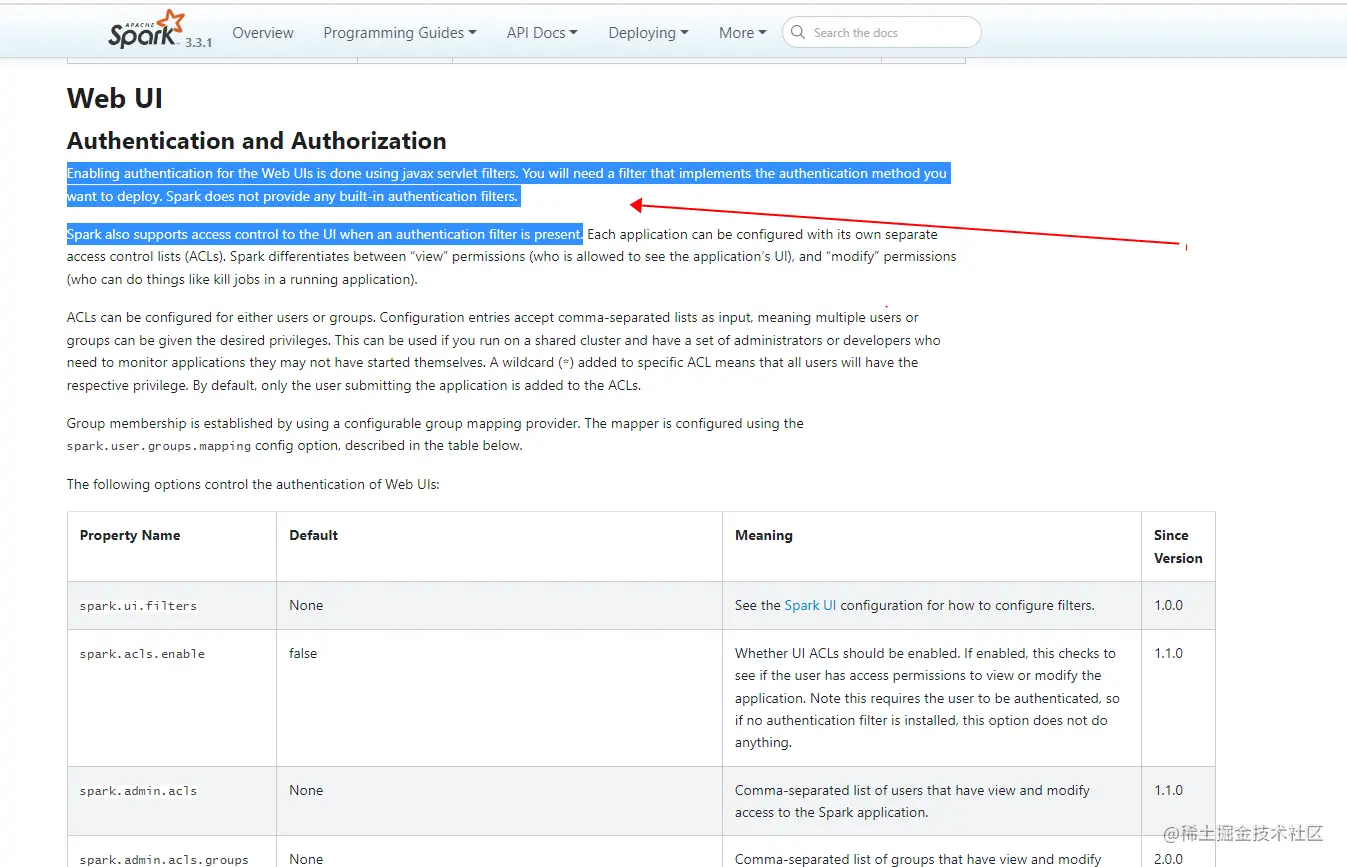Click the spark.admin.acls.groups property cell
Image resolution: width=1347 pixels, height=867 pixels.
172,852
